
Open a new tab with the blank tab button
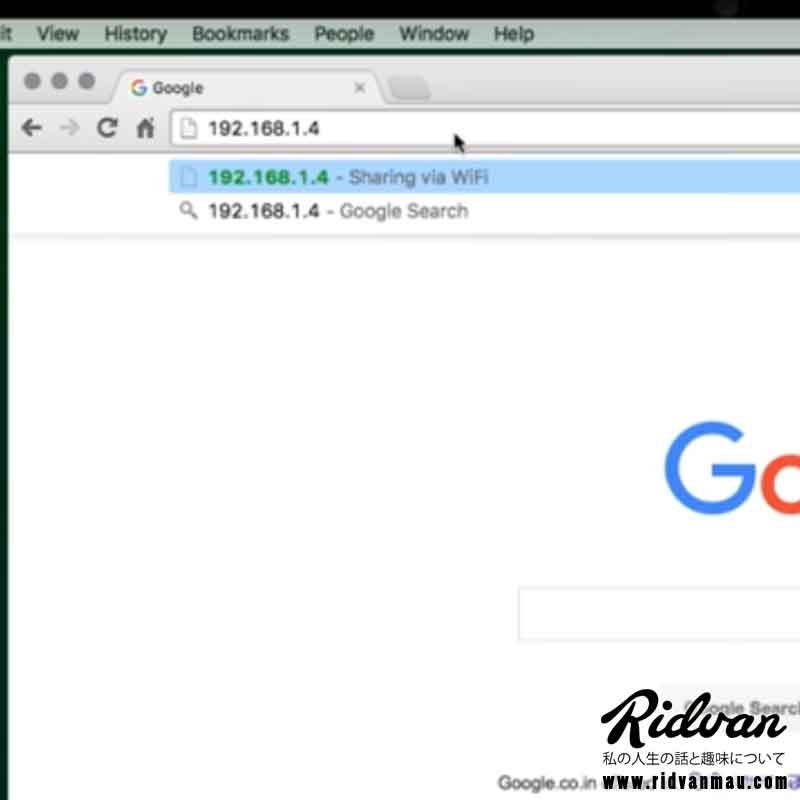[x=409, y=88]
